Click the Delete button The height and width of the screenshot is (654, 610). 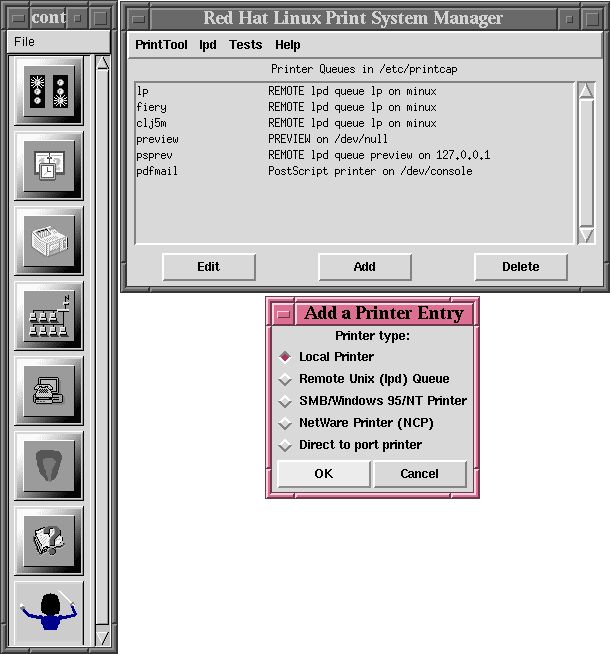coord(521,267)
